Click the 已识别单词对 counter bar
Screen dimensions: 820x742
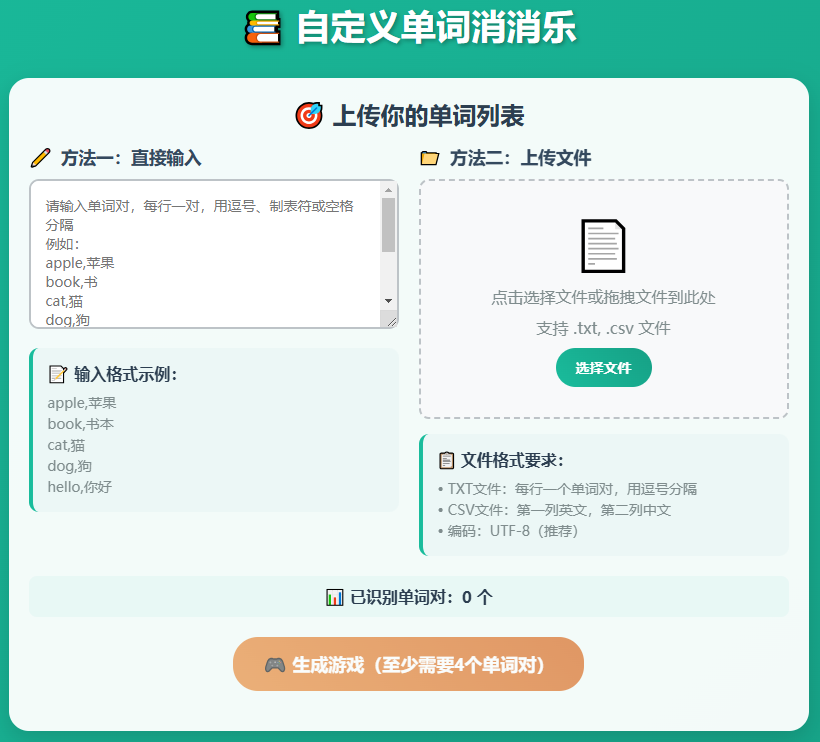point(410,598)
